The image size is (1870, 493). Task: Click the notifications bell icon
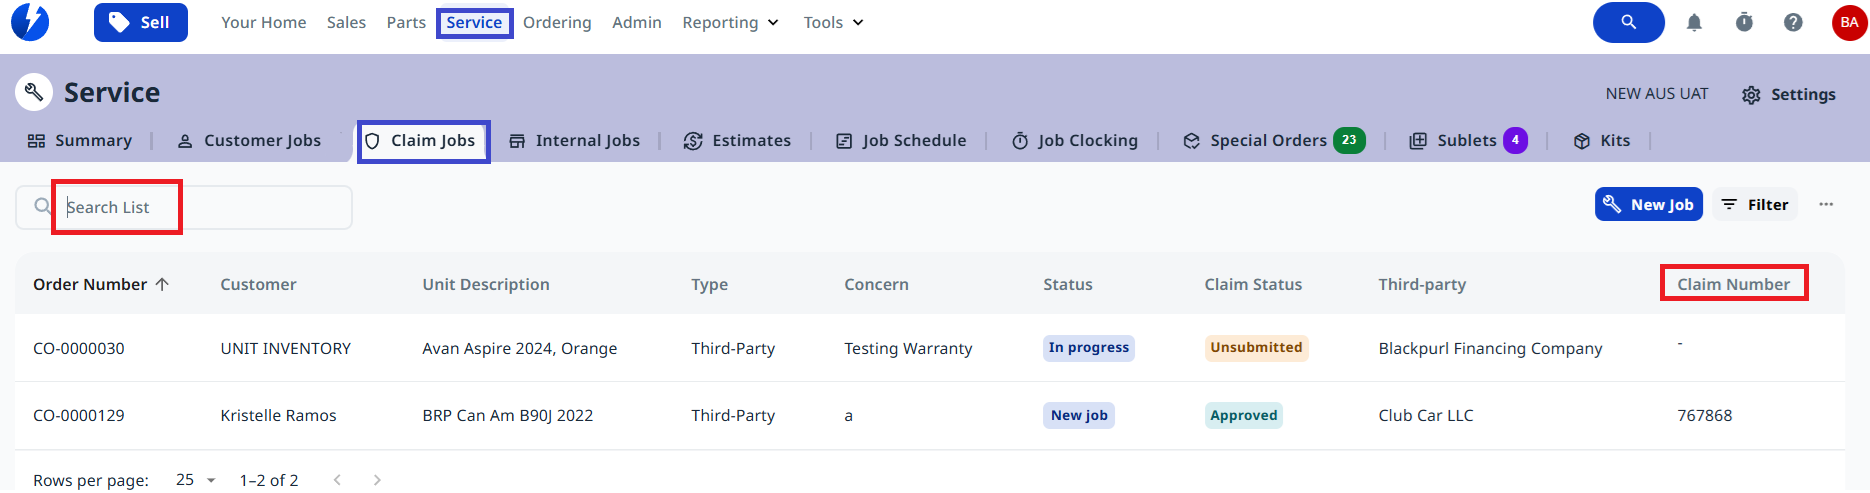1694,22
